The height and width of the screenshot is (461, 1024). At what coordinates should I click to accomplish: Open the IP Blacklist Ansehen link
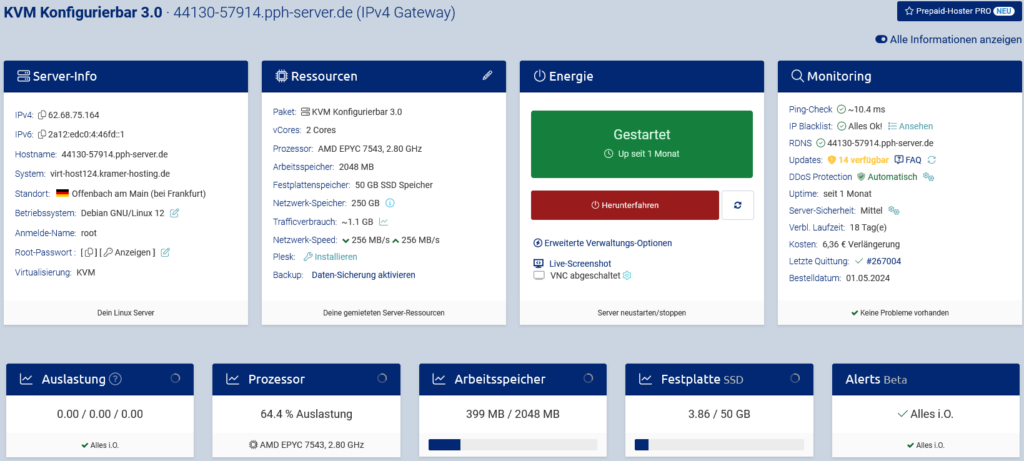pos(910,126)
